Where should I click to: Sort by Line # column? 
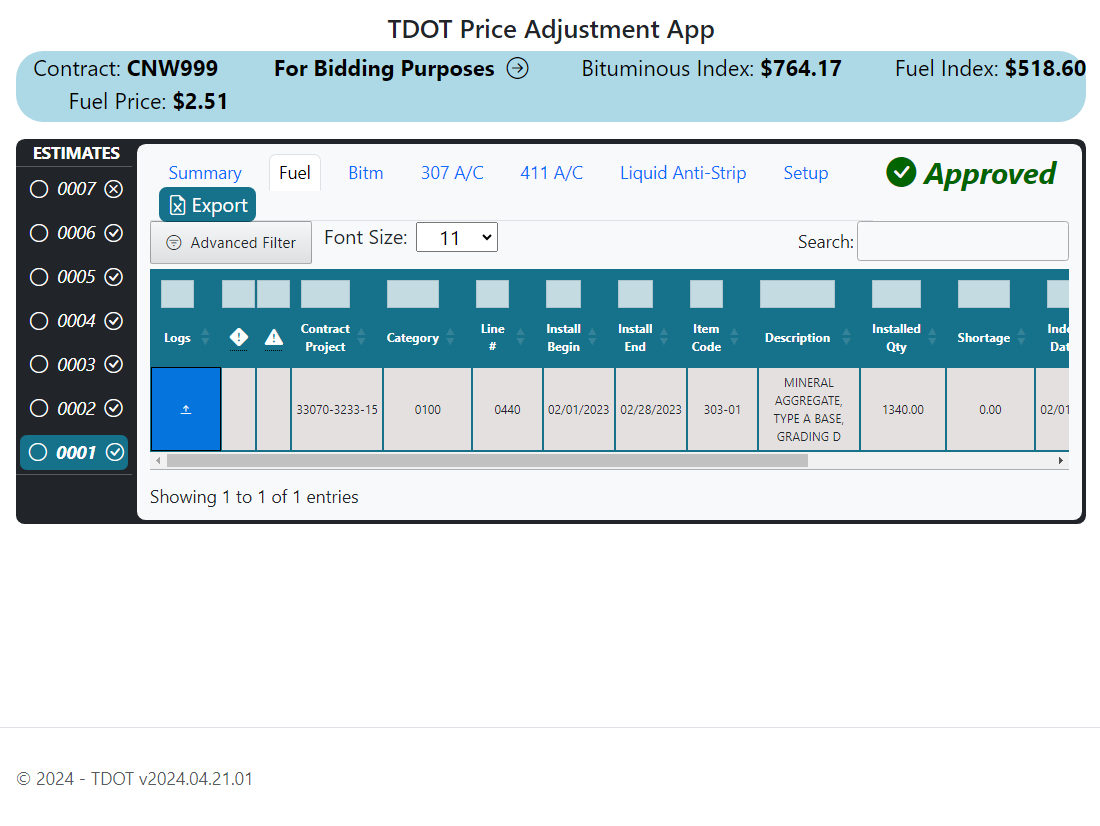(521, 338)
